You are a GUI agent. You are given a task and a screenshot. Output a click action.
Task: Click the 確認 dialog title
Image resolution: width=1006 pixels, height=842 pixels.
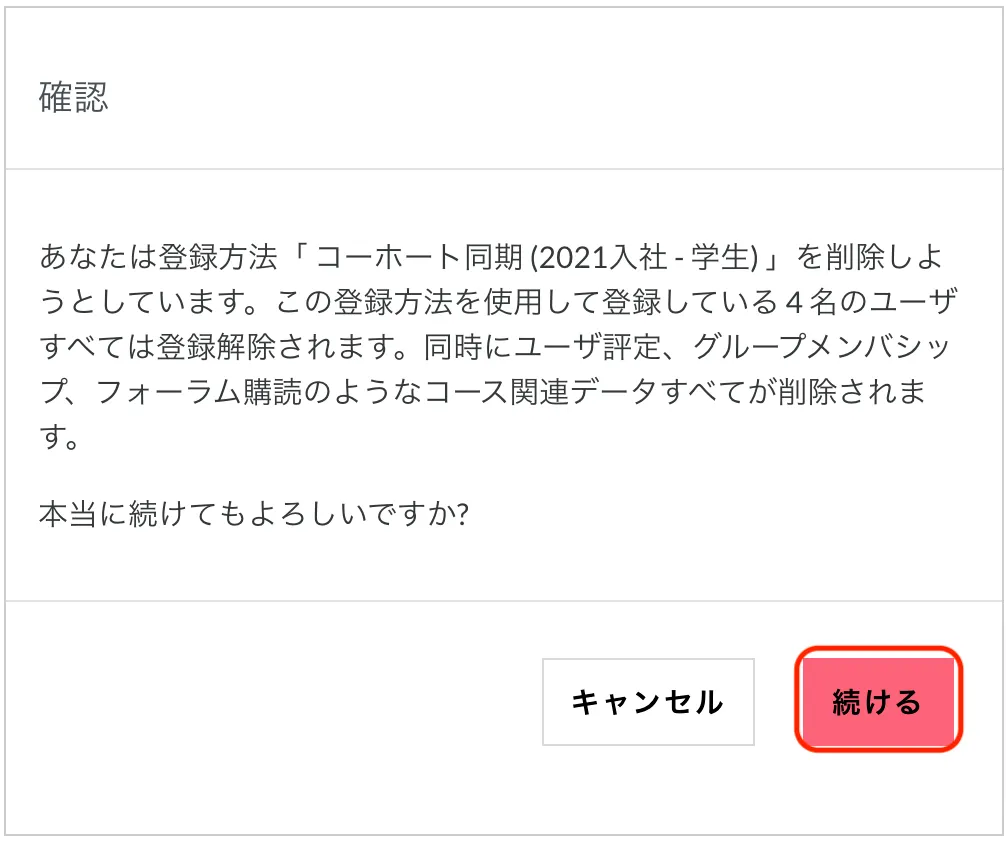tap(73, 97)
